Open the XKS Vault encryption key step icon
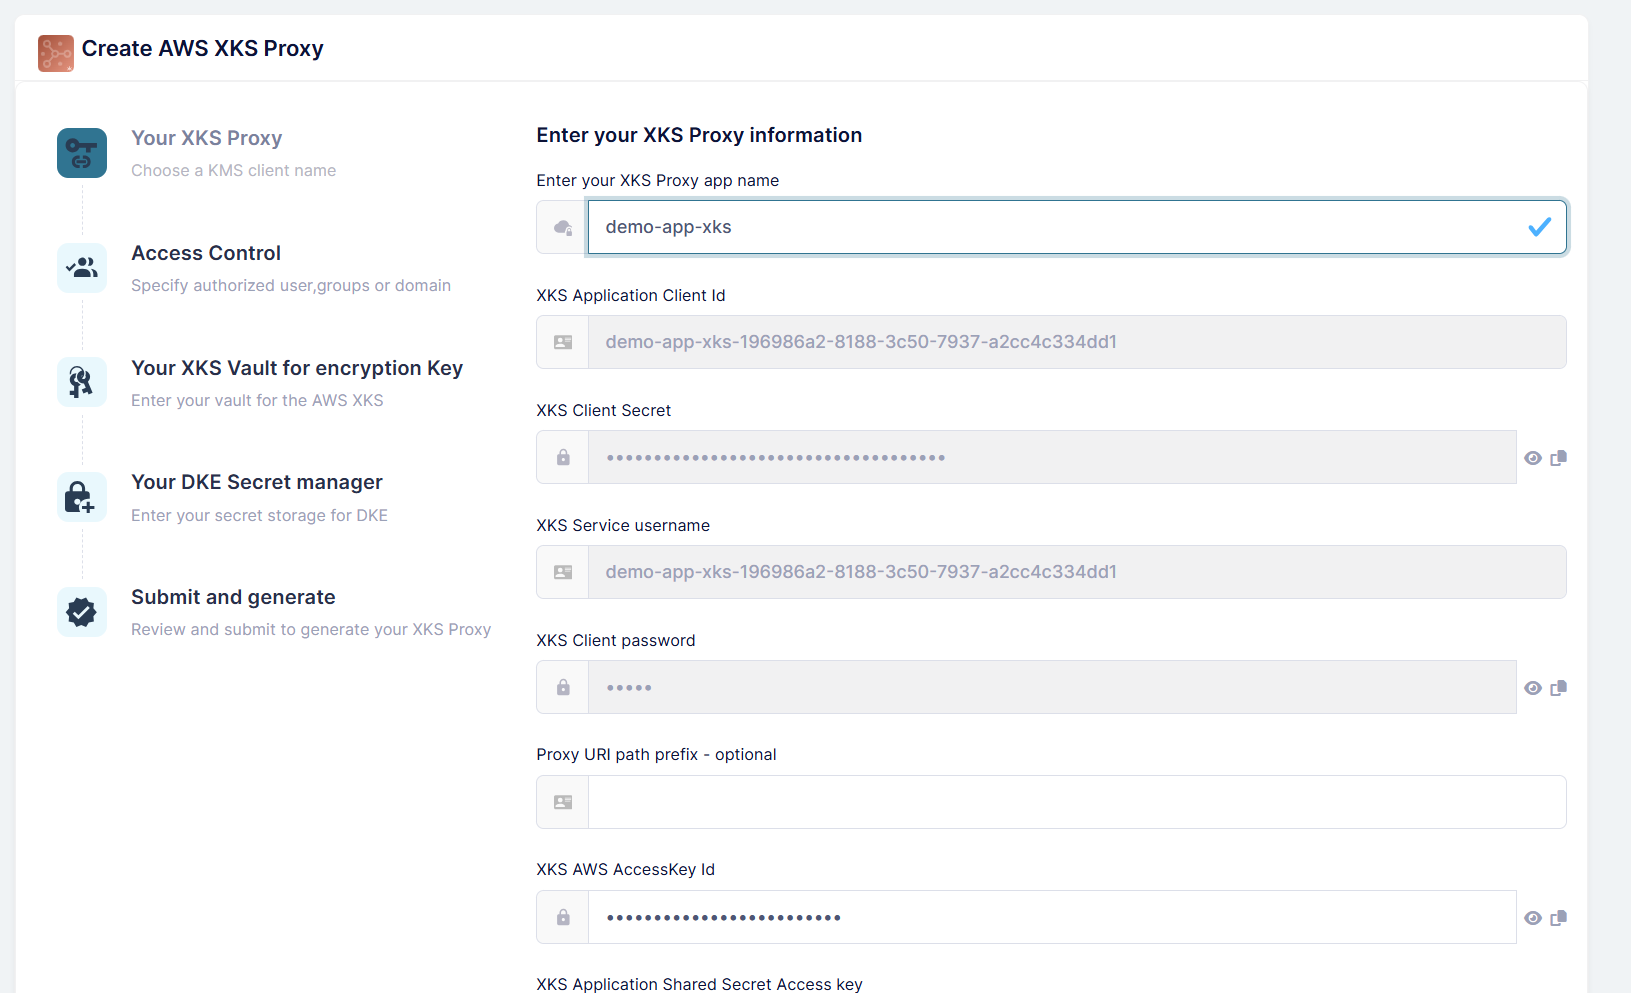Viewport: 1631px width, 993px height. tap(82, 382)
